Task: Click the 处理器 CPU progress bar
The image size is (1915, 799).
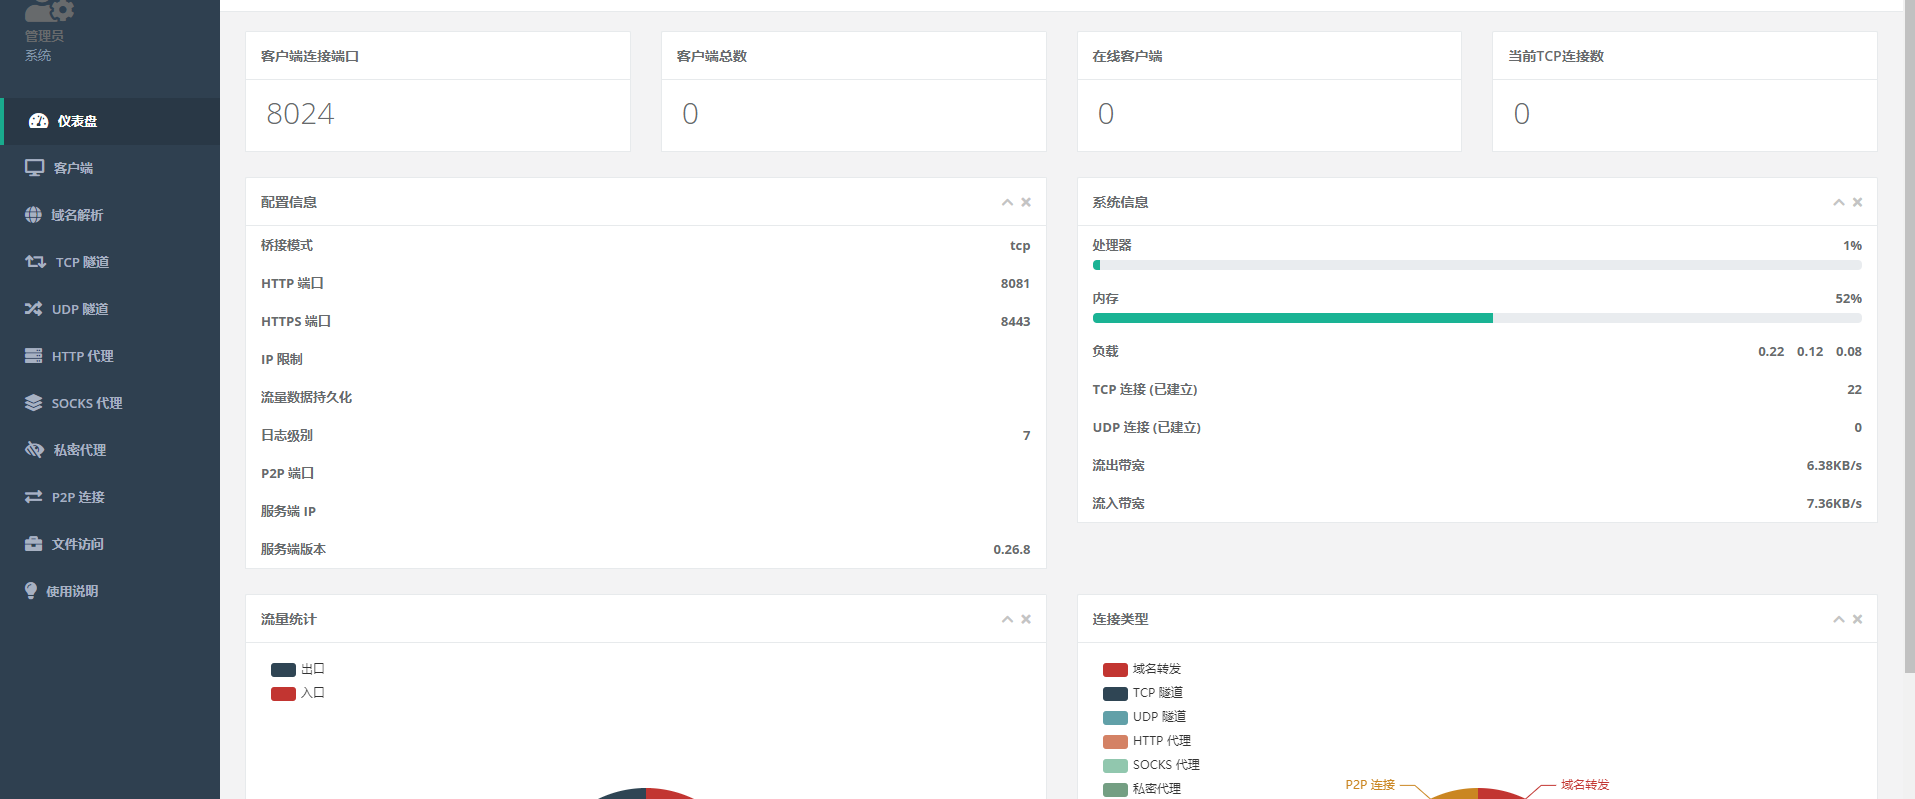Action: (x=1477, y=265)
